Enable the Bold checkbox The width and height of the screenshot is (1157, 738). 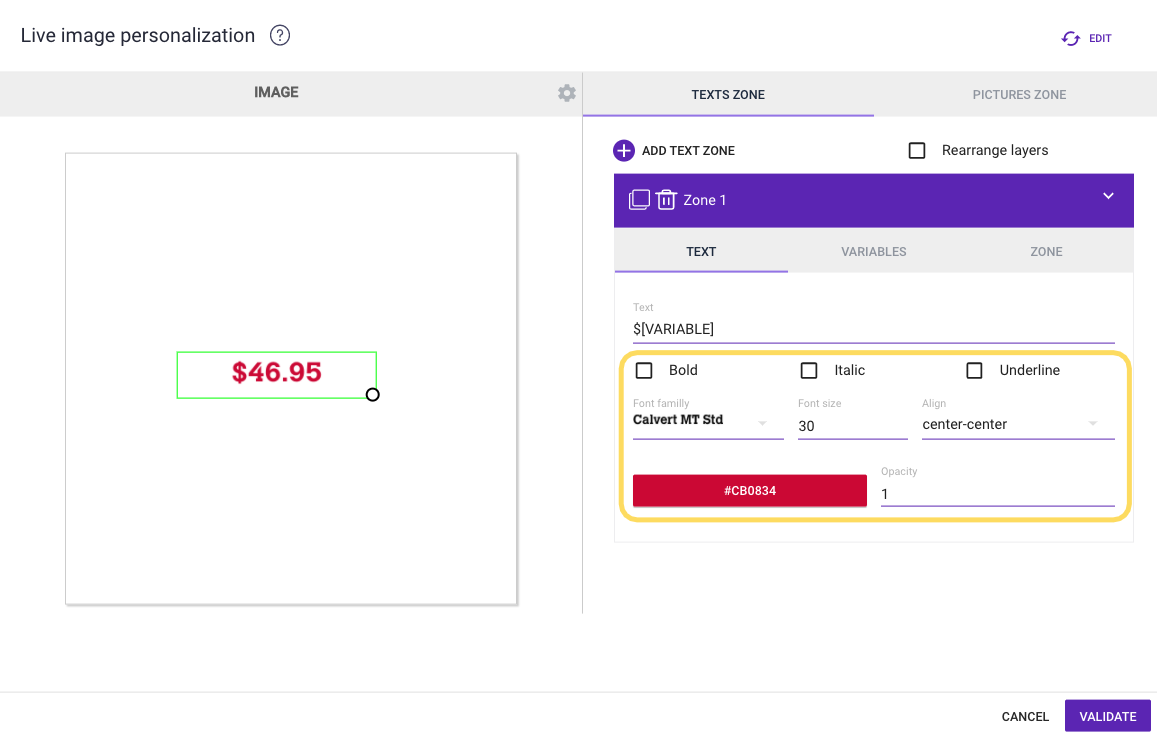pos(645,371)
